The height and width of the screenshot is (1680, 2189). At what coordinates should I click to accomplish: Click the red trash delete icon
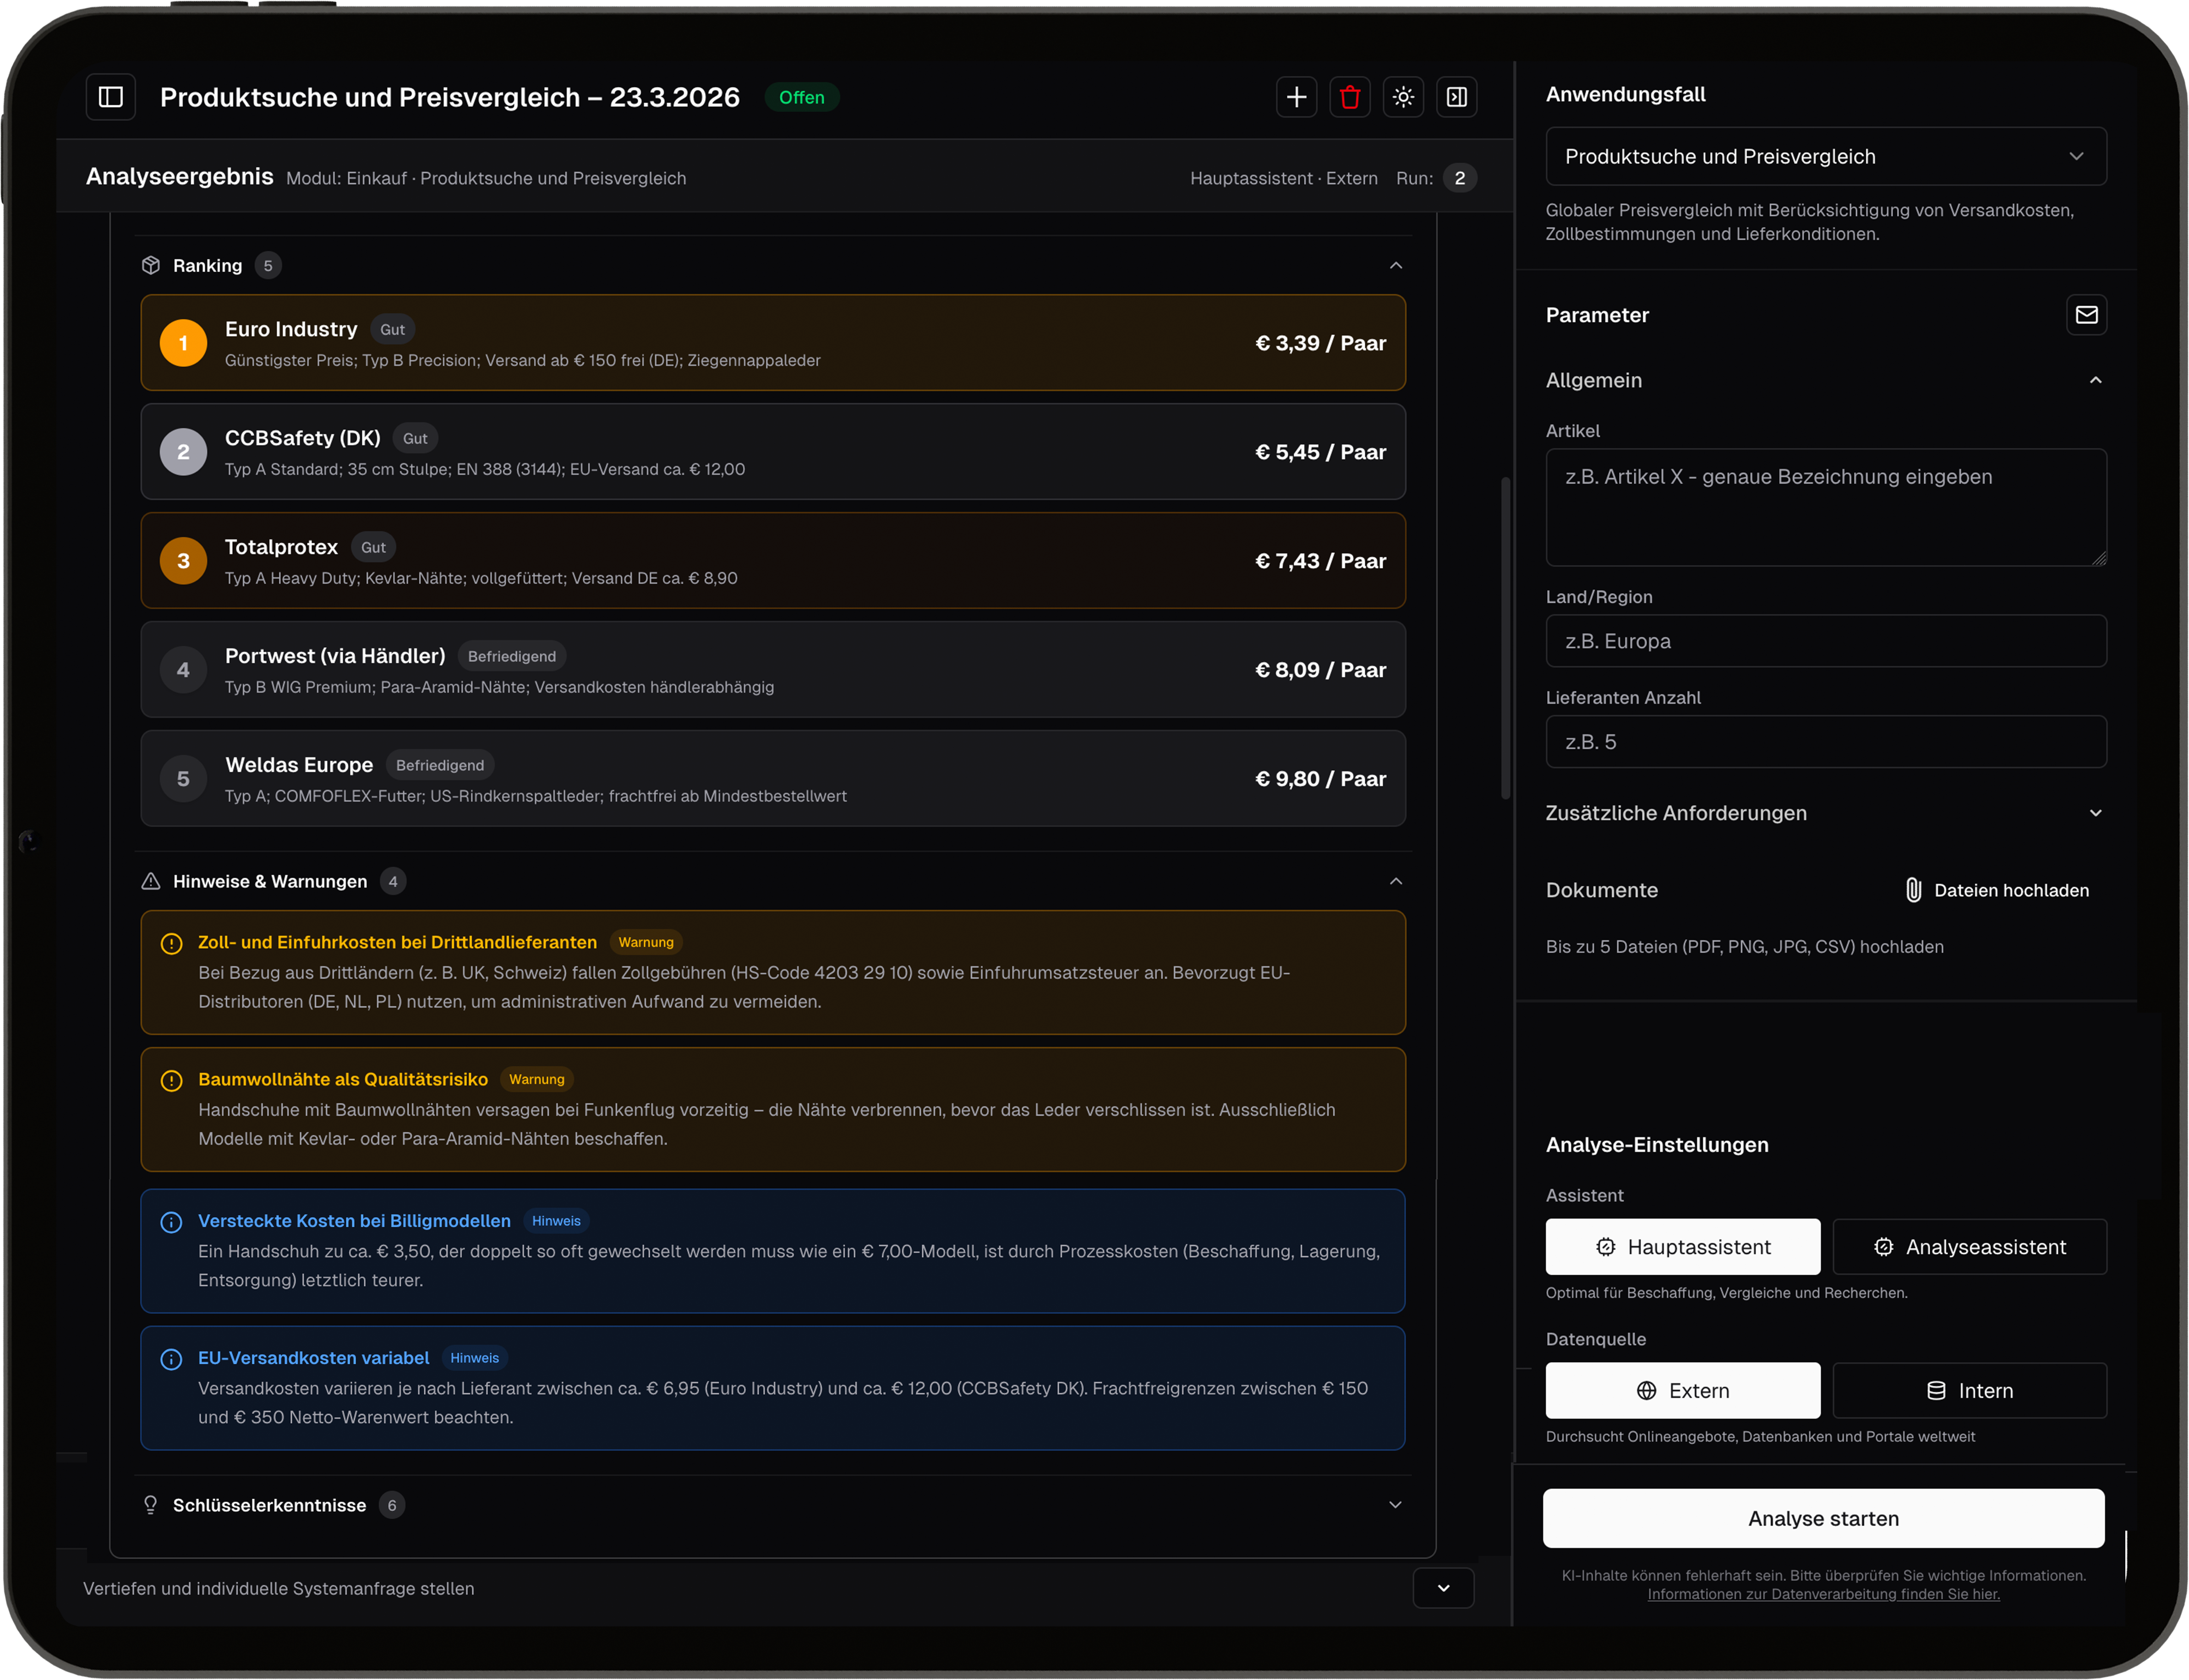1349,97
